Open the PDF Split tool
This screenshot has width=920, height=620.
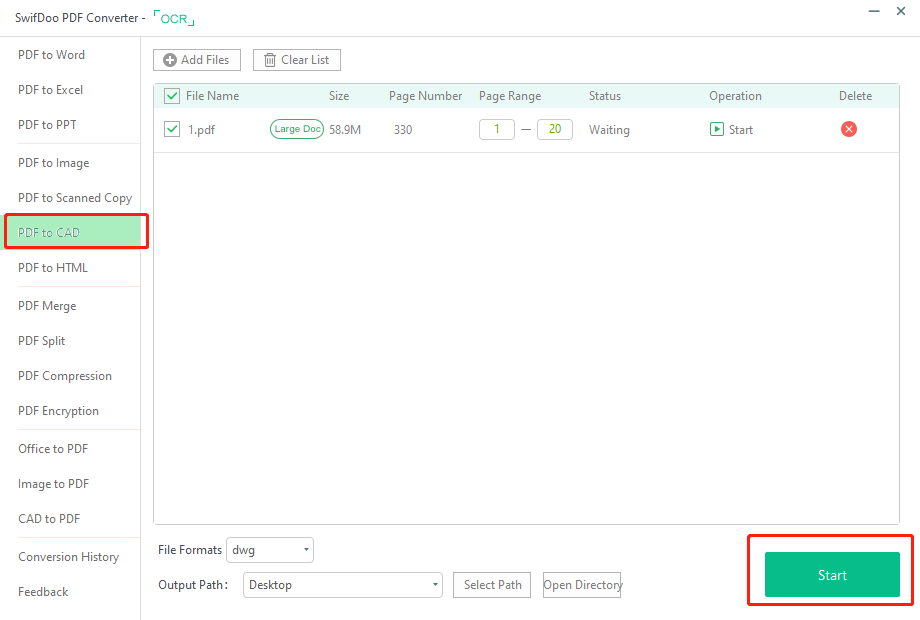click(x=41, y=341)
